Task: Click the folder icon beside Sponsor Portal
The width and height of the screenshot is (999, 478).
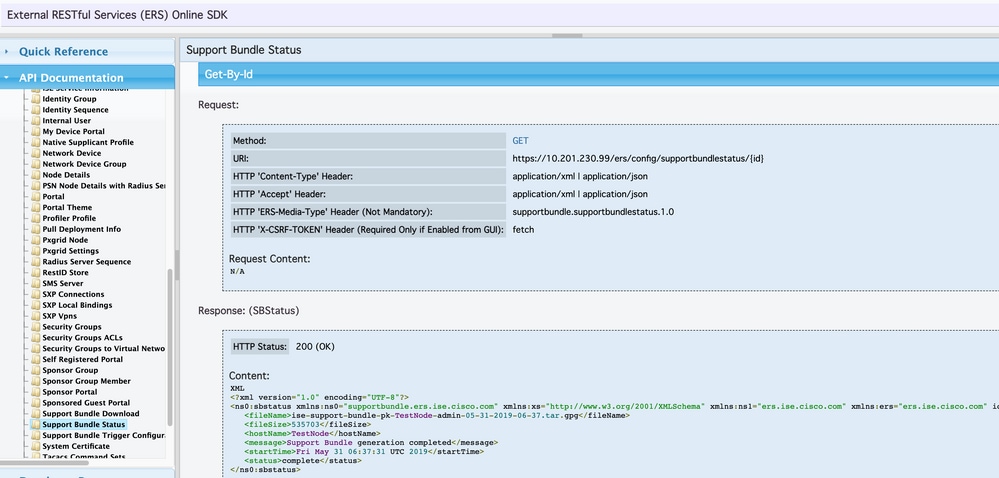Action: coord(36,391)
